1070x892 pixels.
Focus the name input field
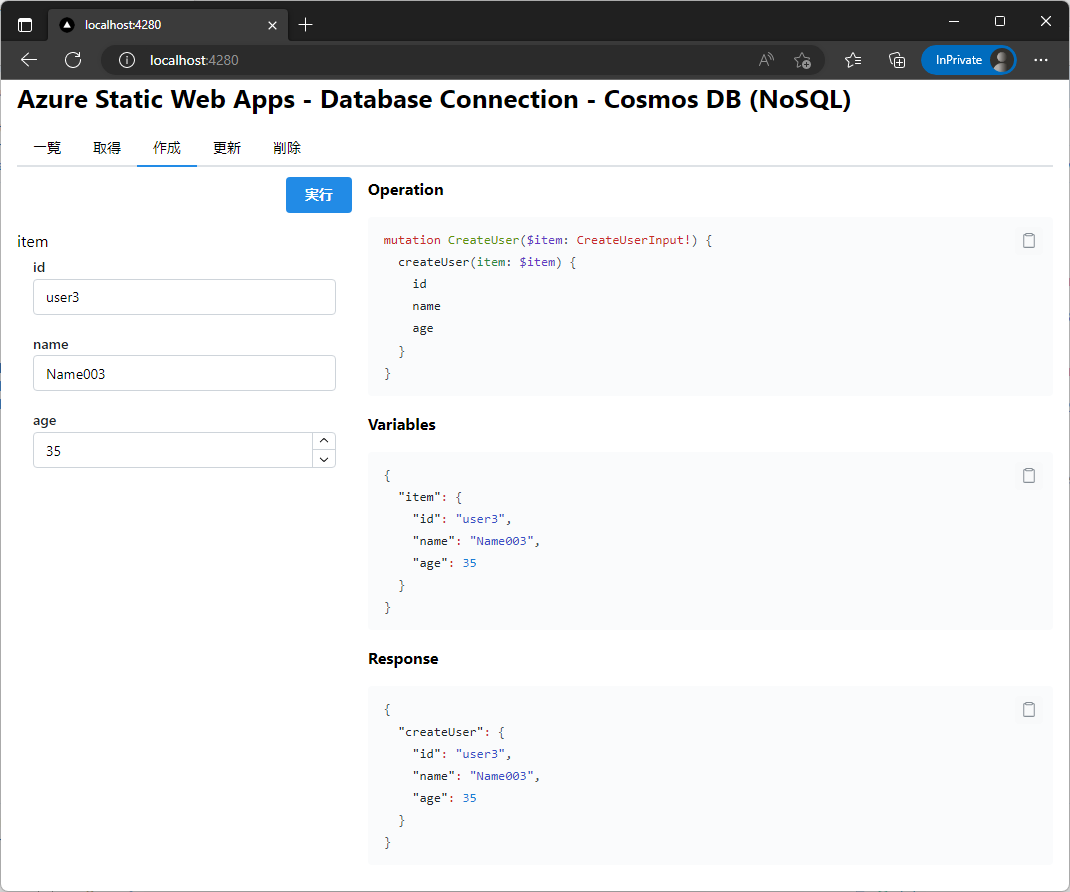184,373
